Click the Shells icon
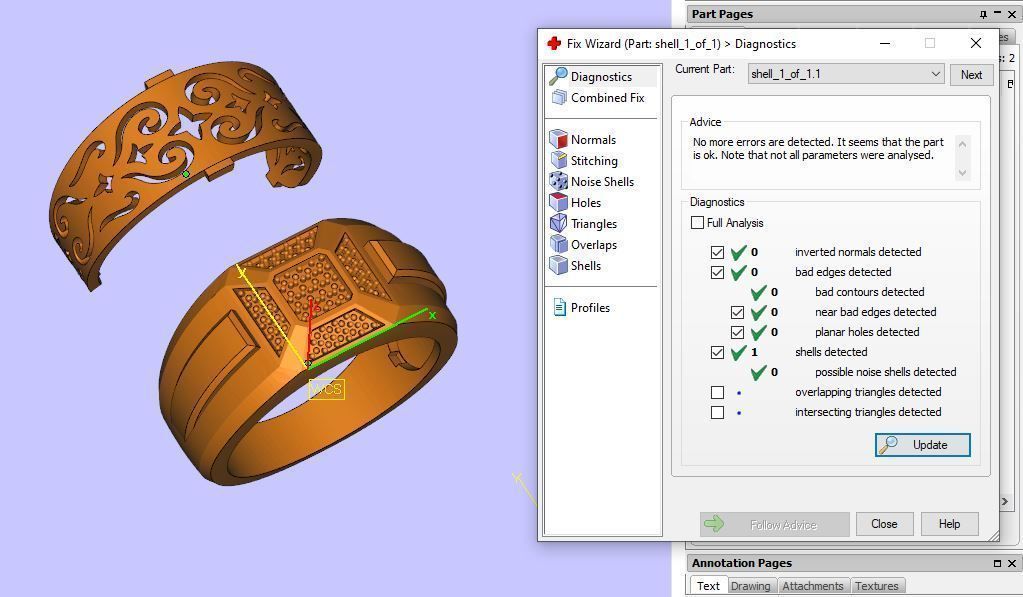Screen dimensions: 1023x597 558,265
